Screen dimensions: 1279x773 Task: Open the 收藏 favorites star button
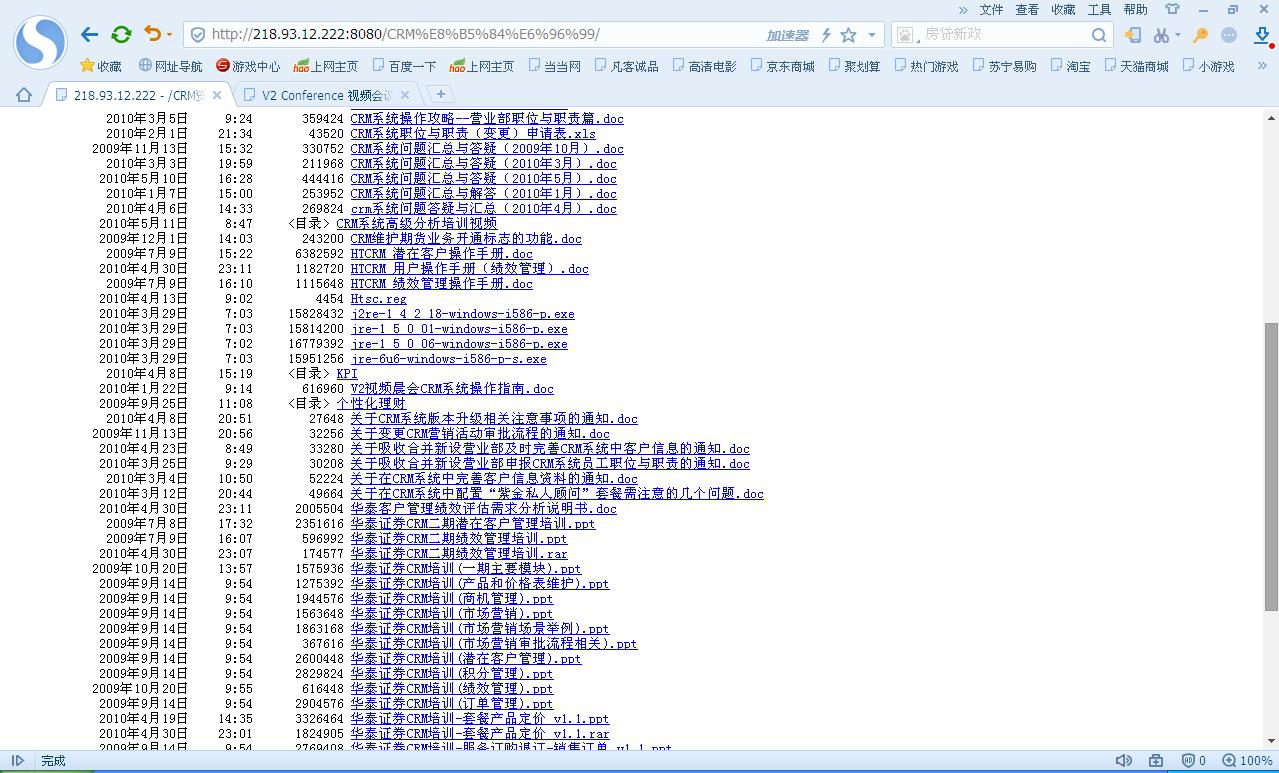pyautogui.click(x=101, y=66)
